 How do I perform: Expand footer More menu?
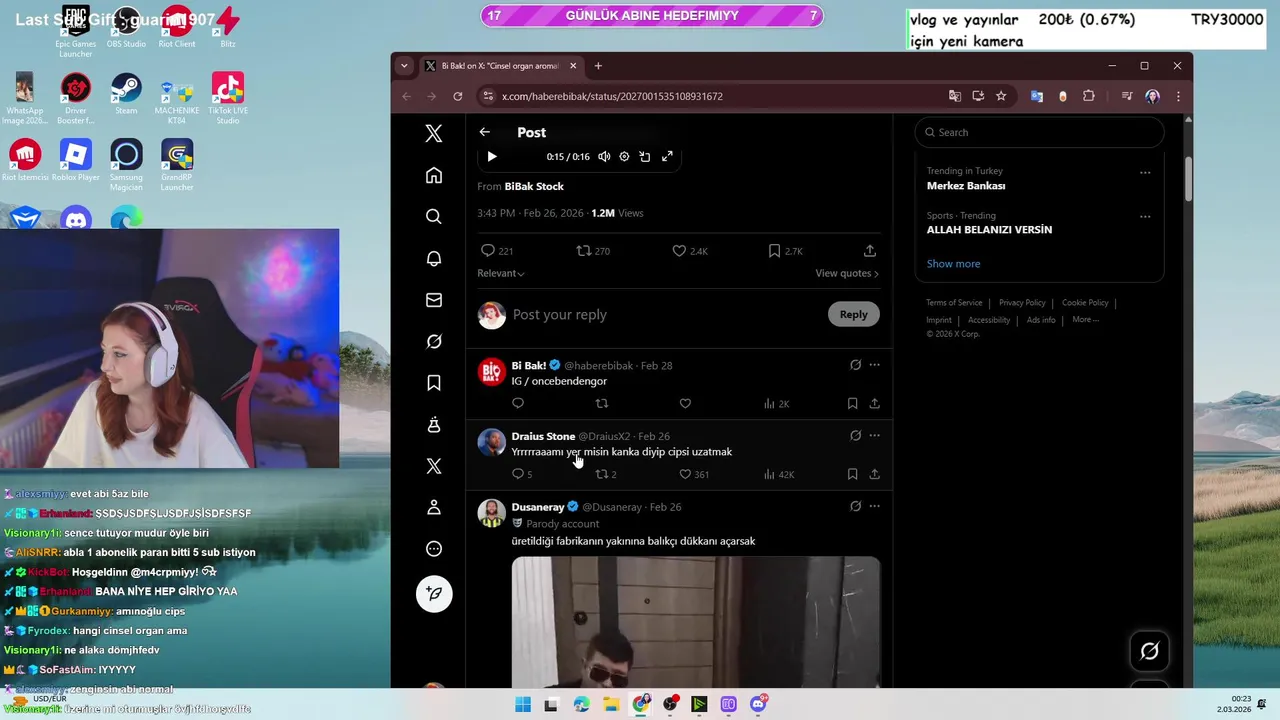(x=1085, y=320)
